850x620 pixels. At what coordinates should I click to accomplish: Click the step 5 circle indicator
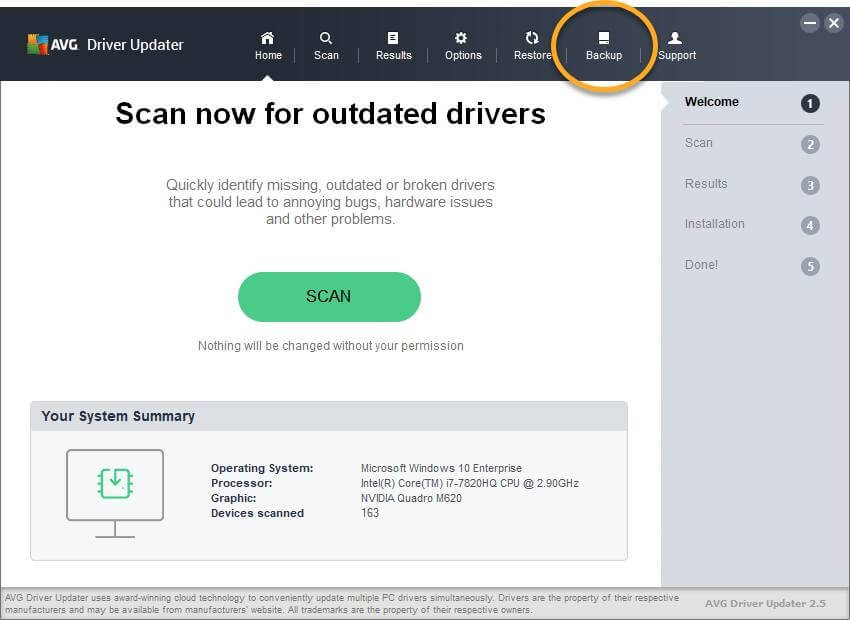click(x=810, y=265)
